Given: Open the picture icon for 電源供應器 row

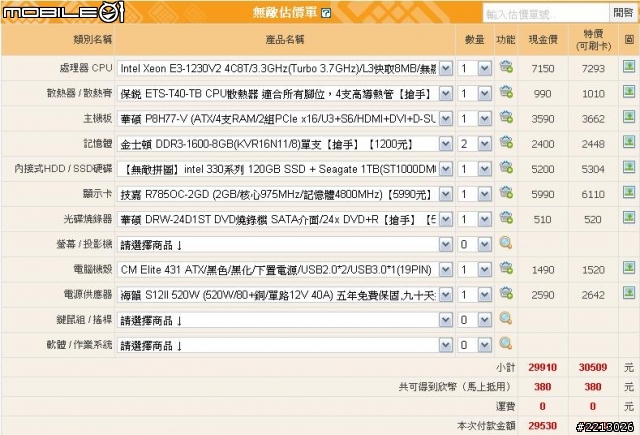Looking at the screenshot, I should coord(629,293).
